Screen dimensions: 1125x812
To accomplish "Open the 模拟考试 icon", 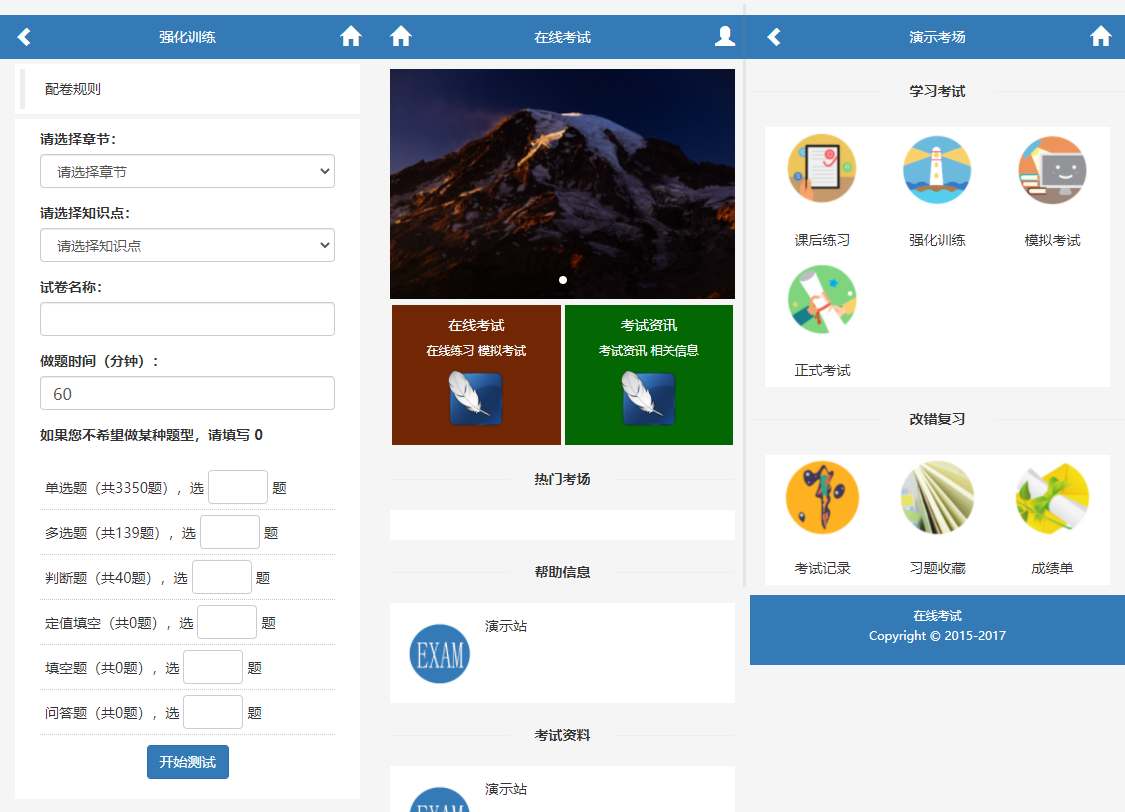I will click(1053, 170).
